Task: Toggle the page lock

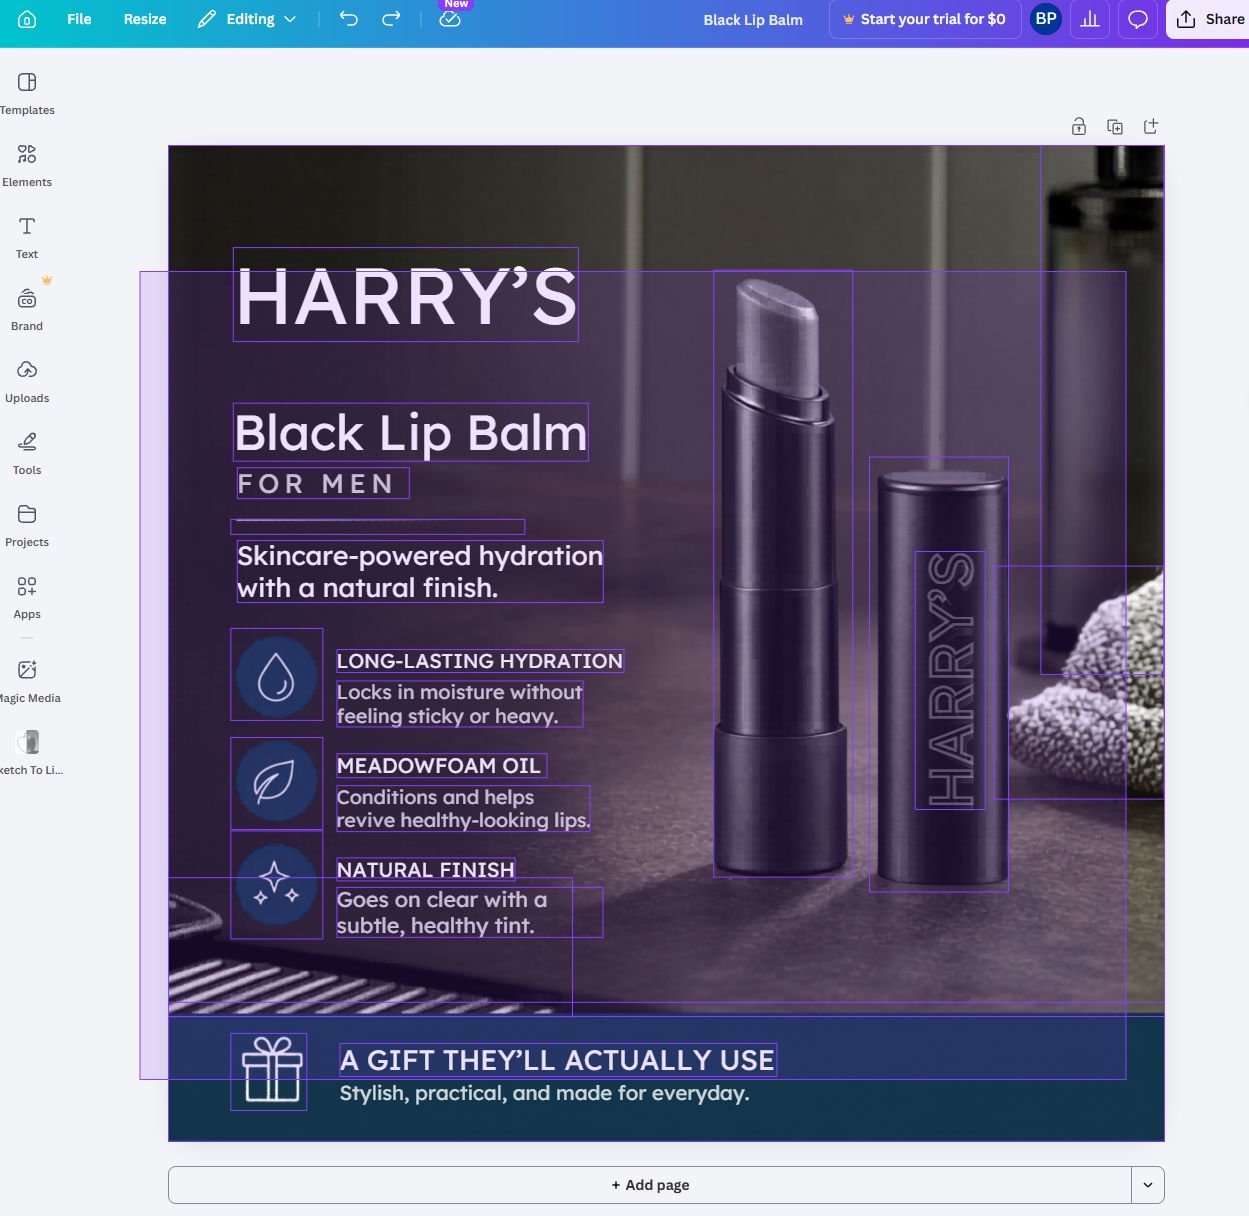Action: [1079, 126]
